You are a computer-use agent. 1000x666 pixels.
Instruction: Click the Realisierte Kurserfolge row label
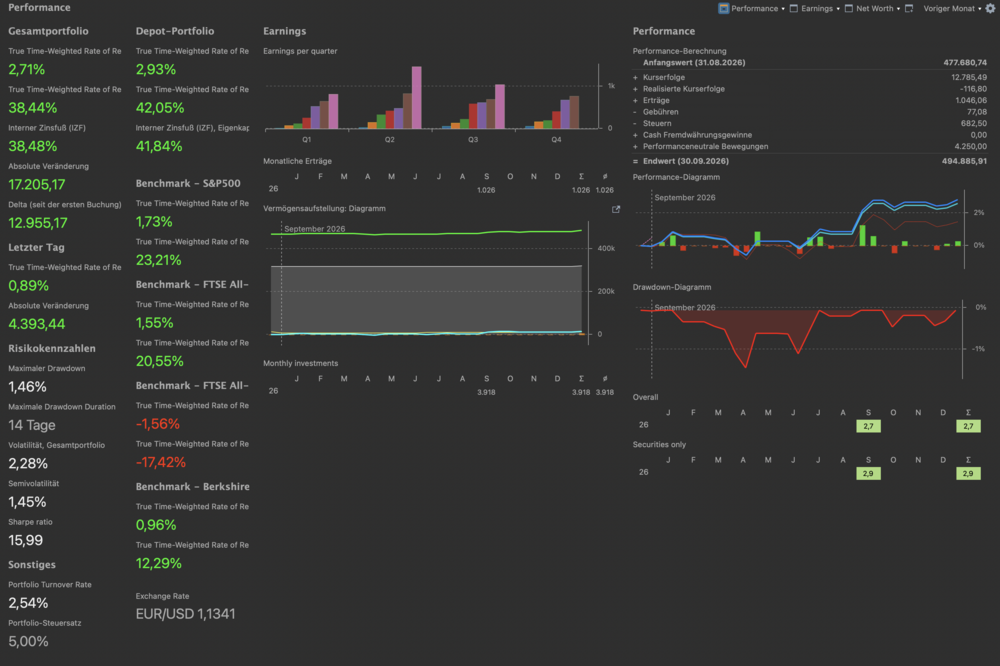click(684, 89)
